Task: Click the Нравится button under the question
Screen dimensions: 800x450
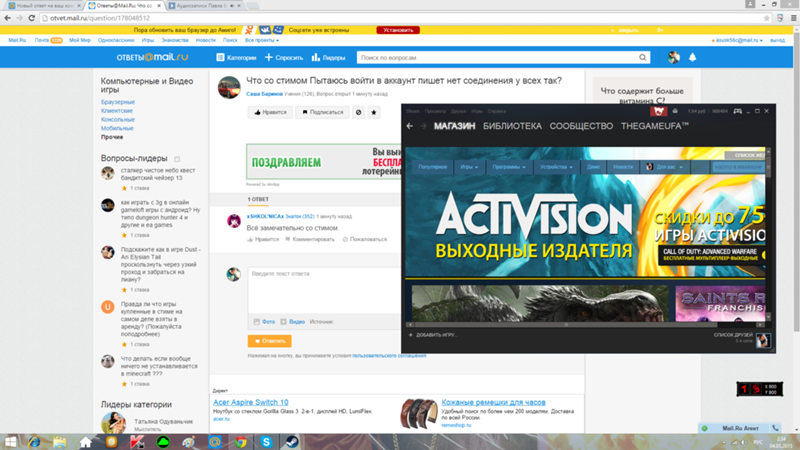Action: tap(270, 112)
